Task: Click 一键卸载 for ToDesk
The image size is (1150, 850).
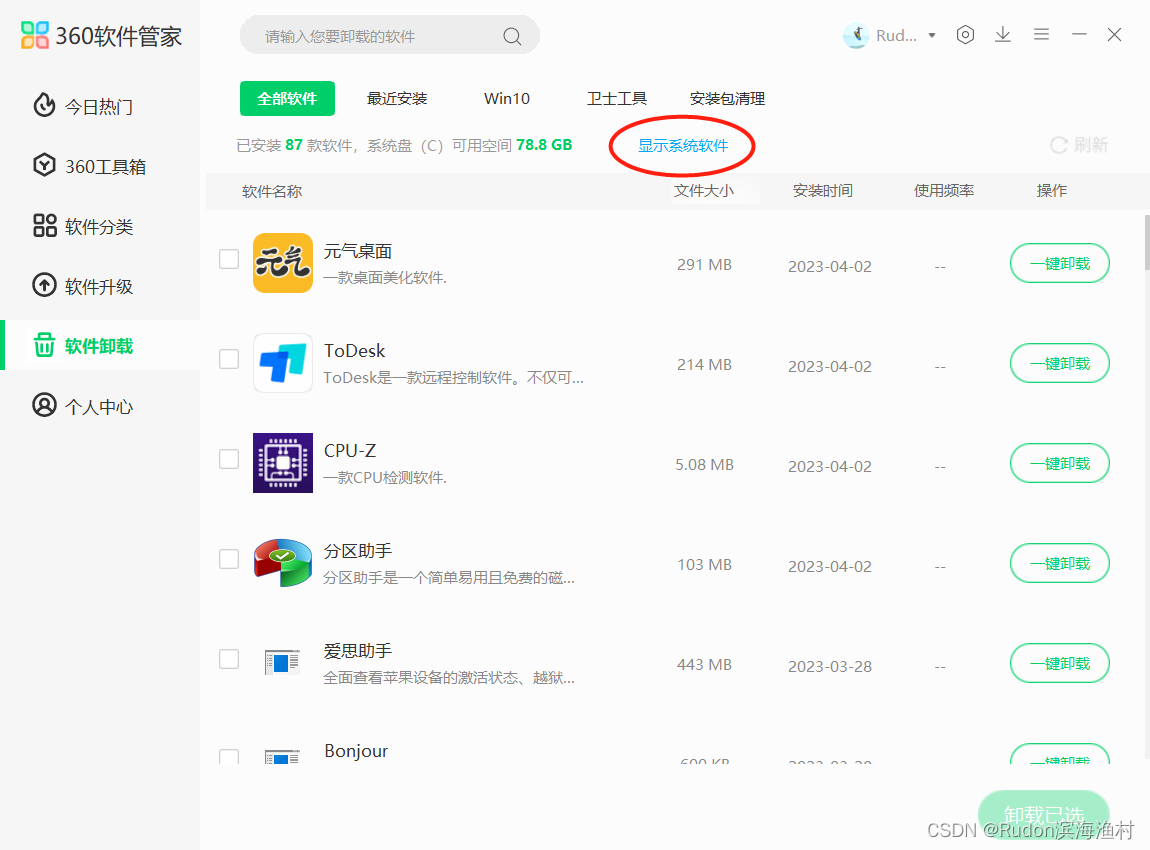Action: (x=1060, y=363)
